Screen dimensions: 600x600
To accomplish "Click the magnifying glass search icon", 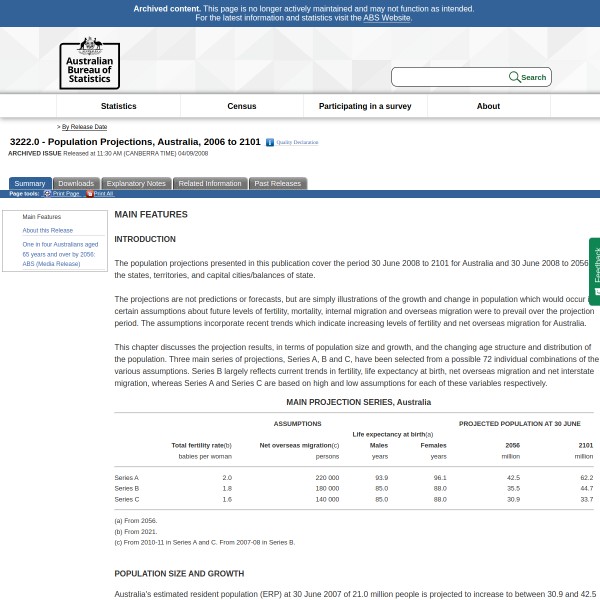I will click(514, 77).
